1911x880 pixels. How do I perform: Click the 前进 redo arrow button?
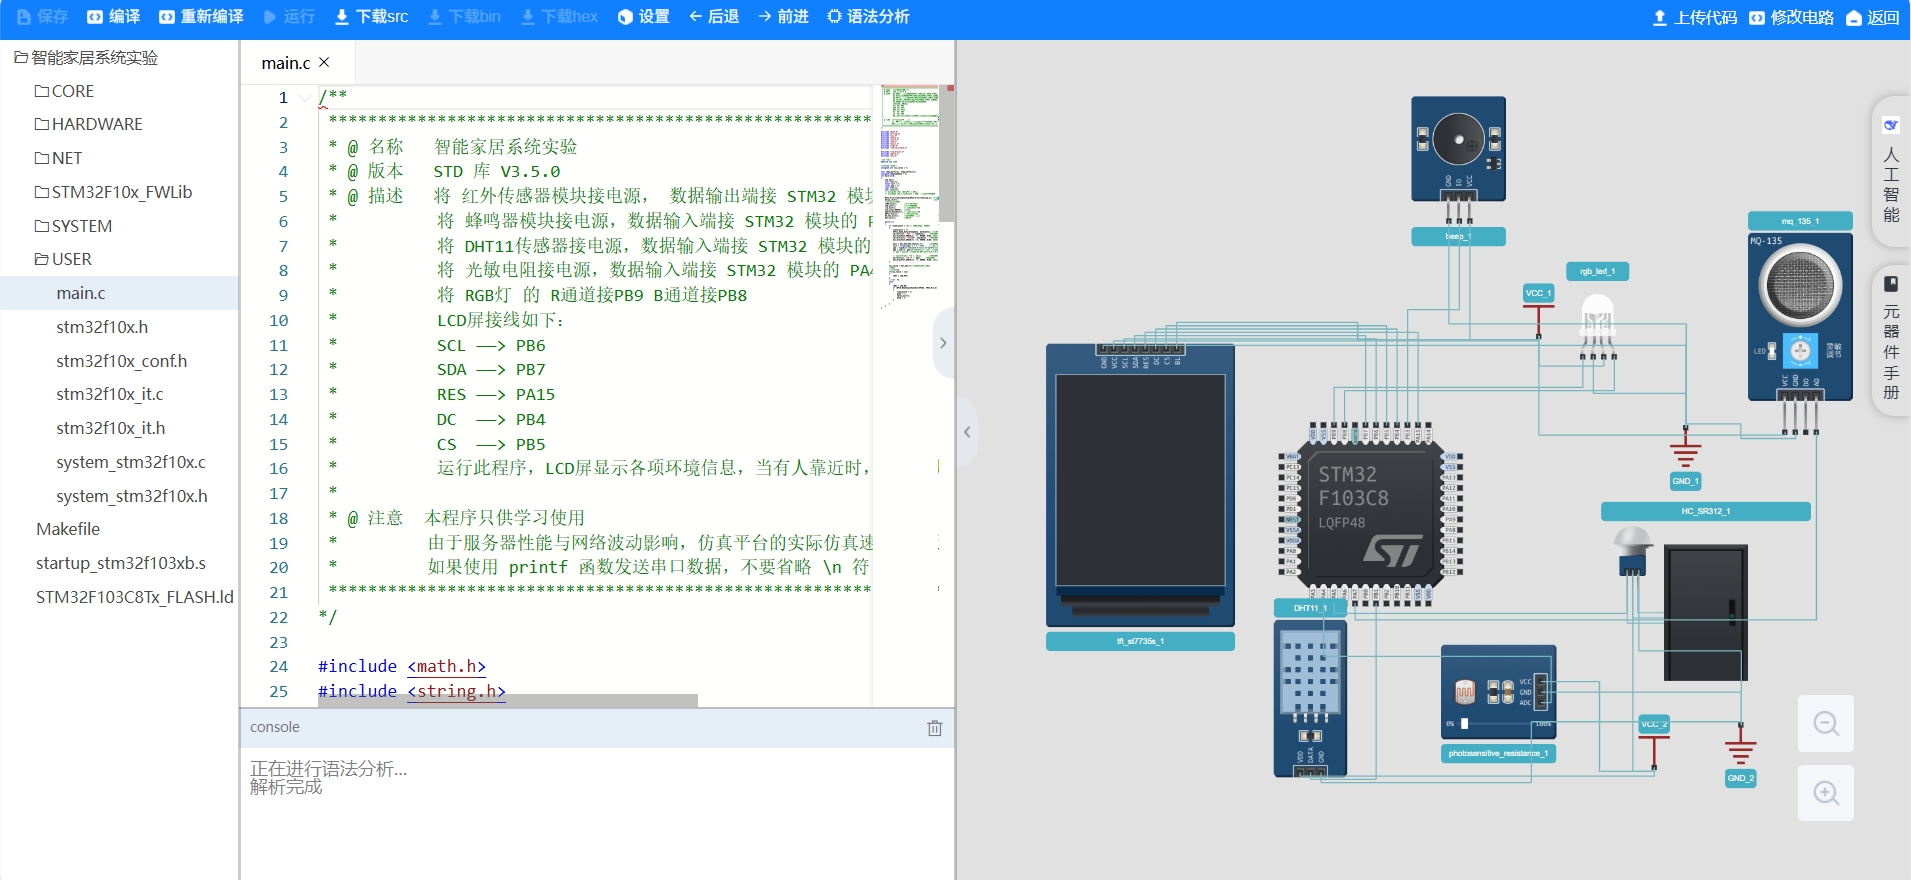coord(783,17)
